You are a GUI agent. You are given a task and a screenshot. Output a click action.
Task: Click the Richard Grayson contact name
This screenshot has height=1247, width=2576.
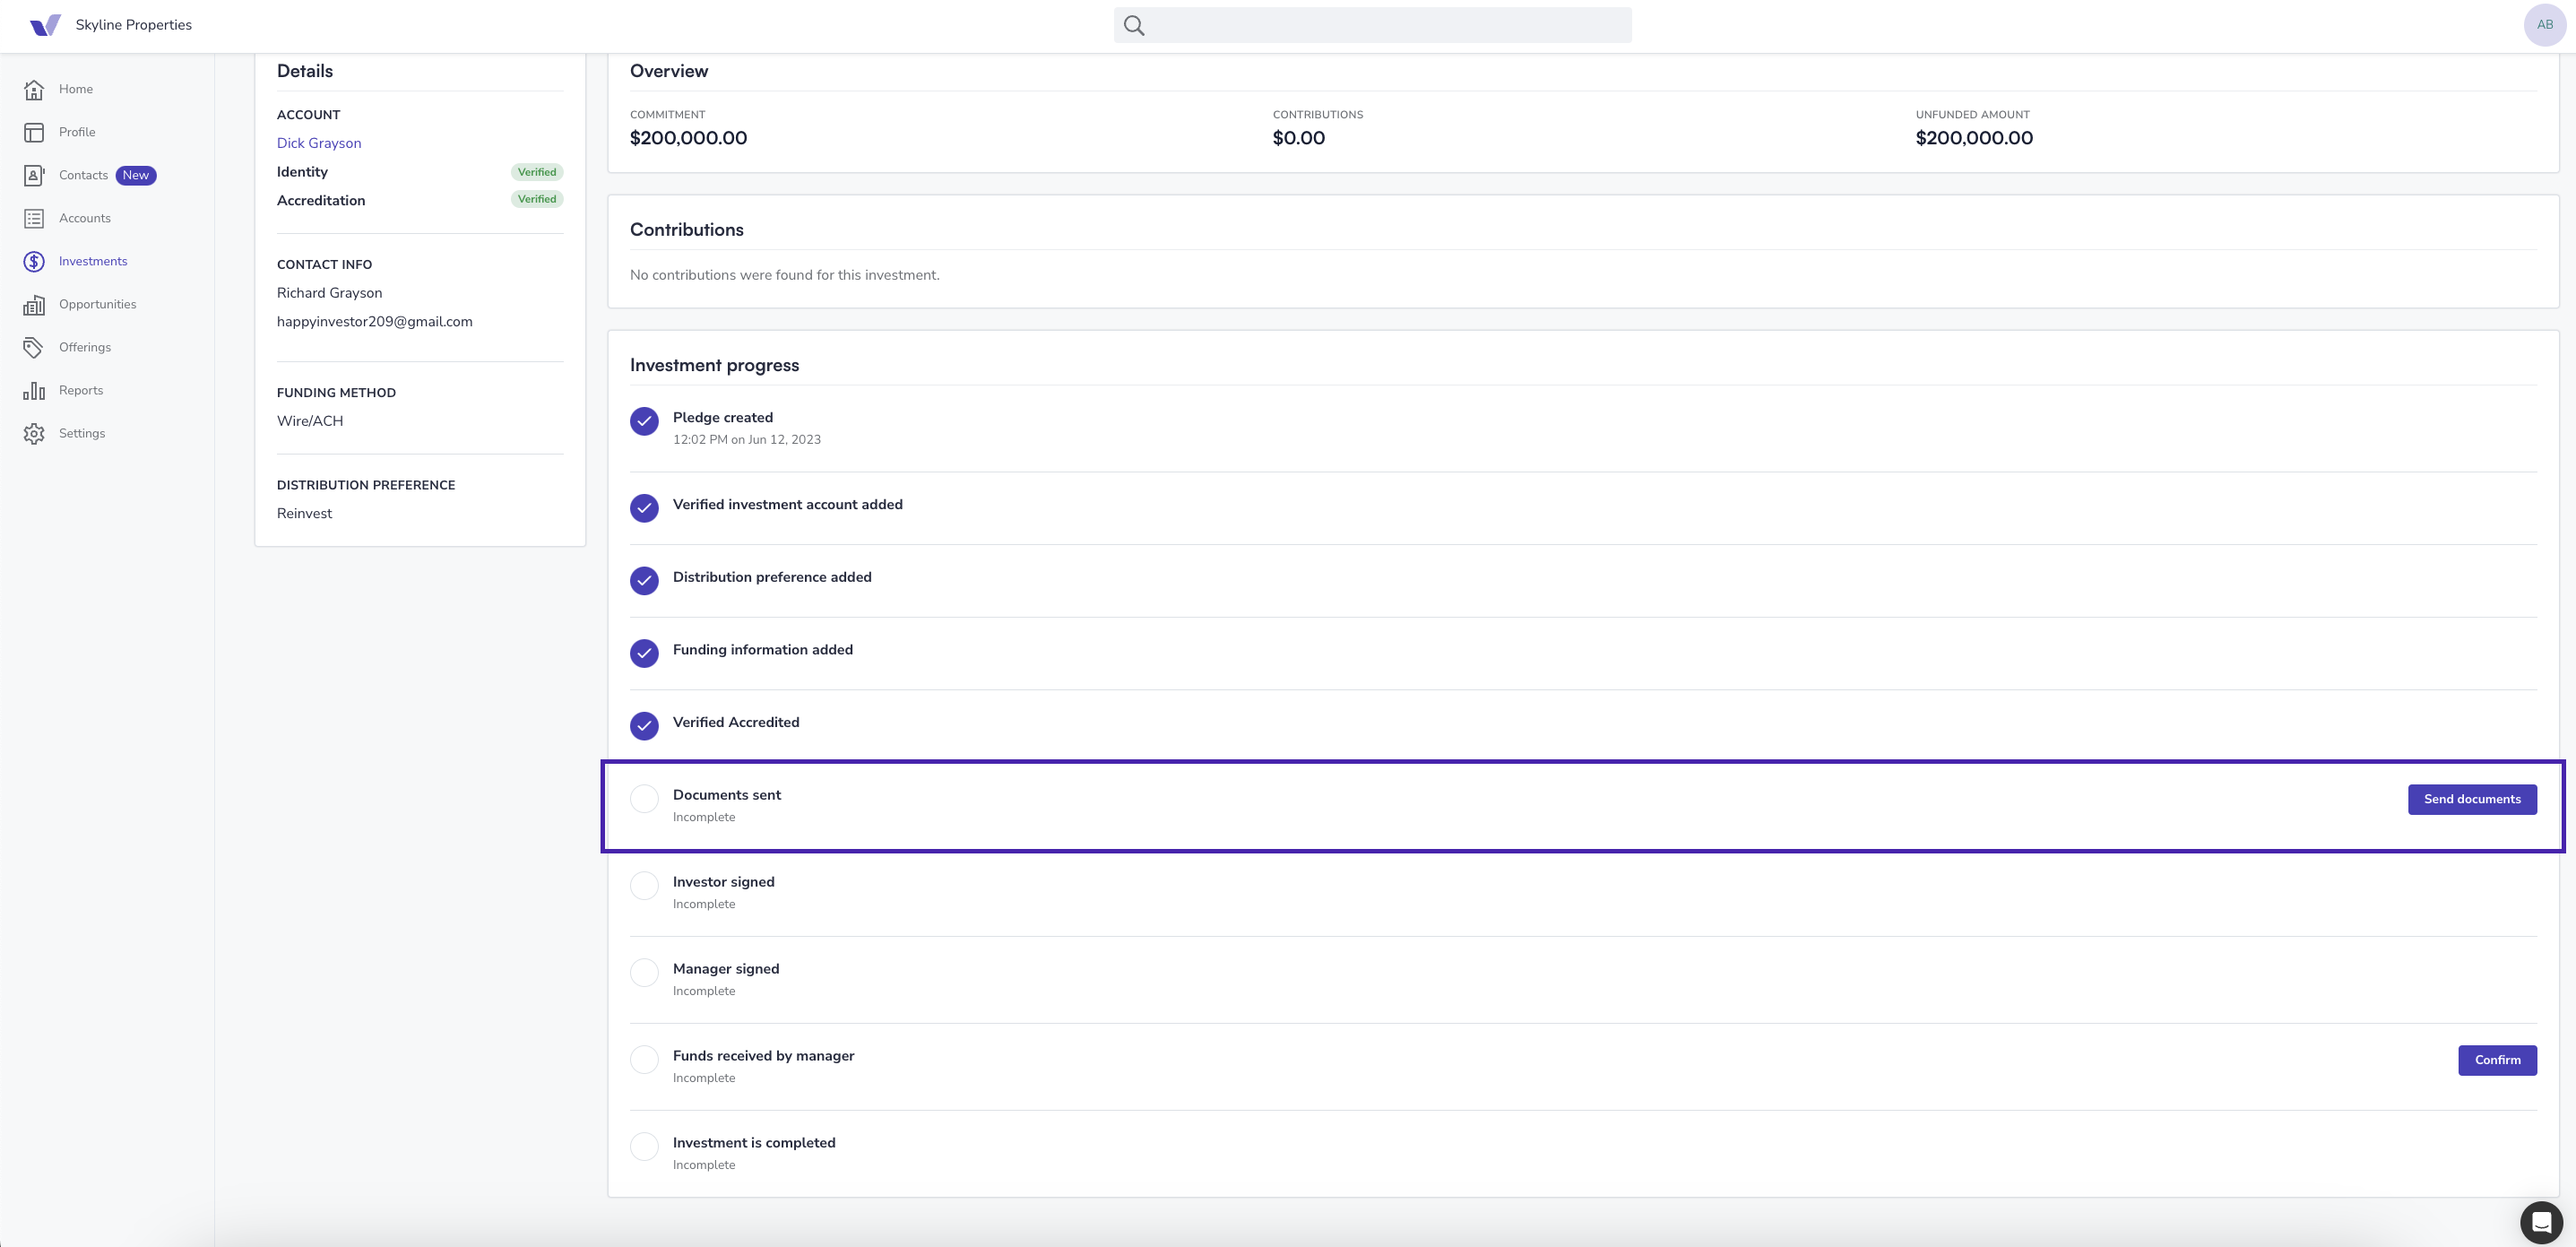(330, 293)
